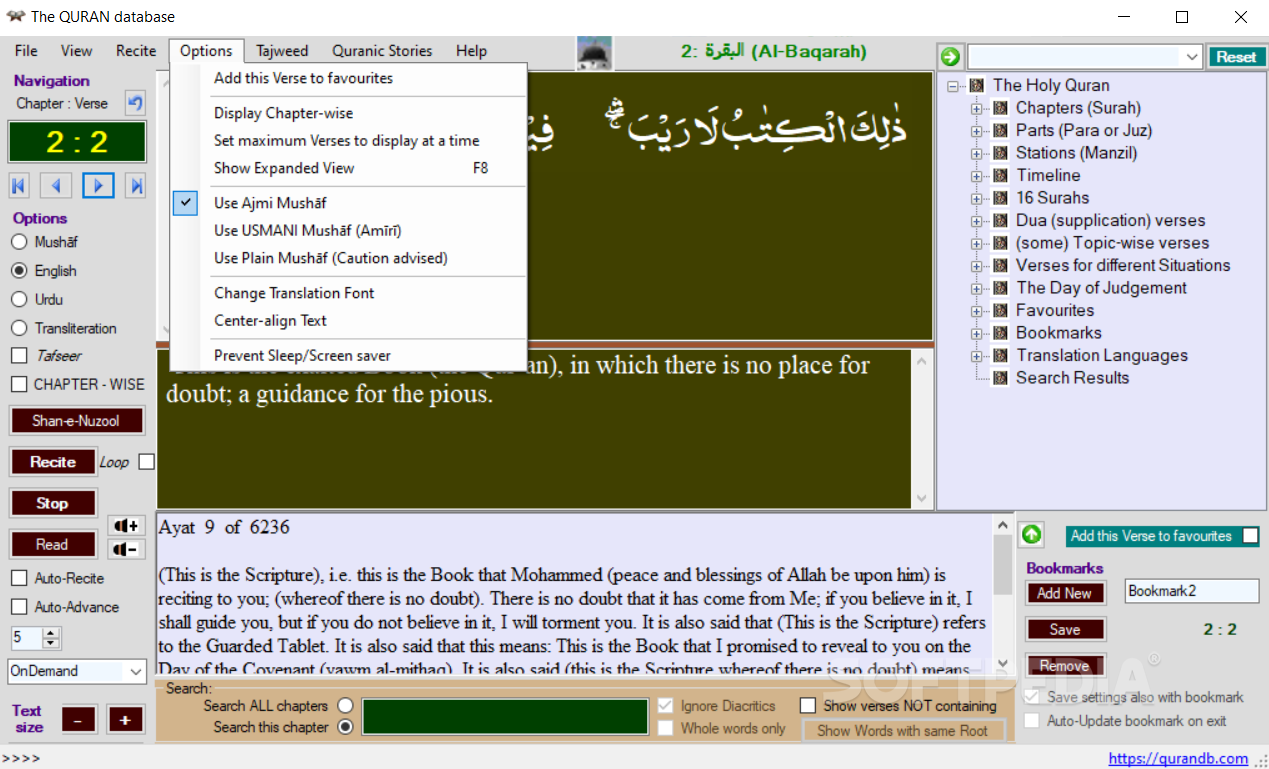
Task: Open the top-right search combo box dropdown
Action: [1192, 57]
